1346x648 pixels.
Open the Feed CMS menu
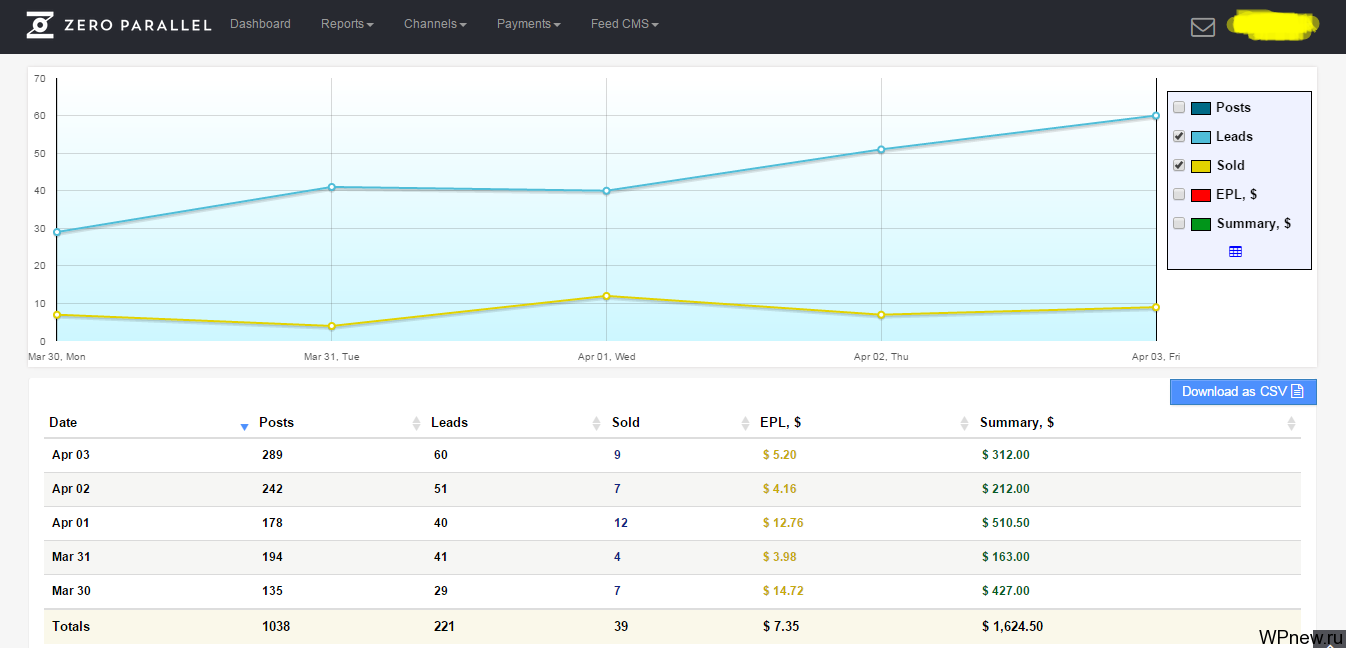pos(624,24)
